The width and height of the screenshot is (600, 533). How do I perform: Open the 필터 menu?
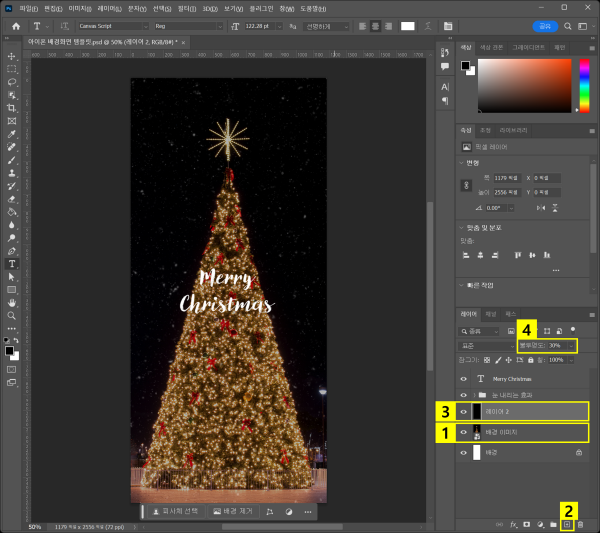pyautogui.click(x=187, y=8)
